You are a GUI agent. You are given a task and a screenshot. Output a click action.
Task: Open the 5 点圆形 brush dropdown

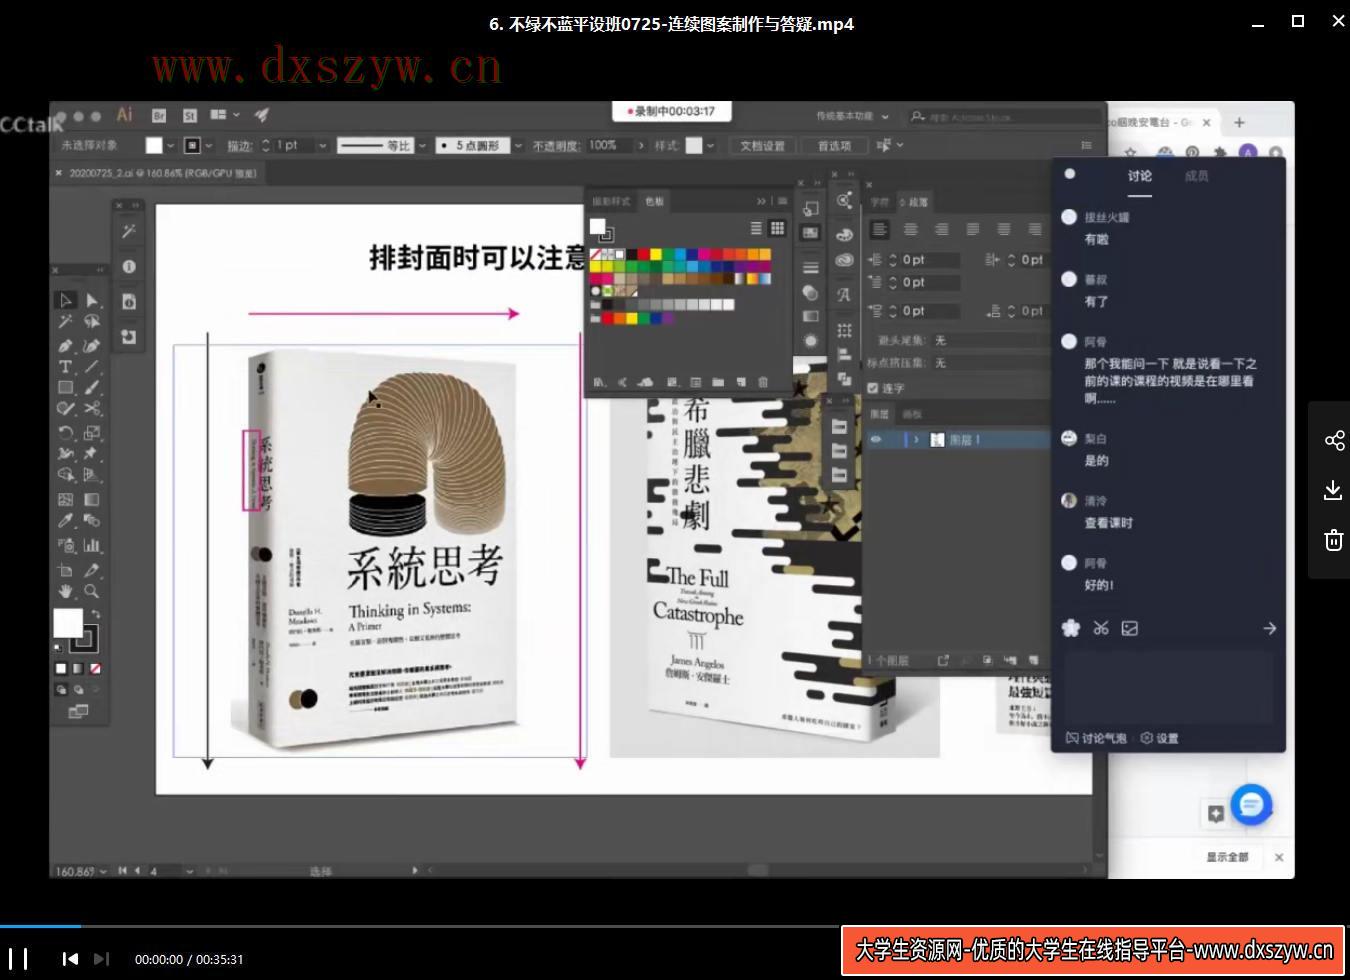pyautogui.click(x=519, y=145)
